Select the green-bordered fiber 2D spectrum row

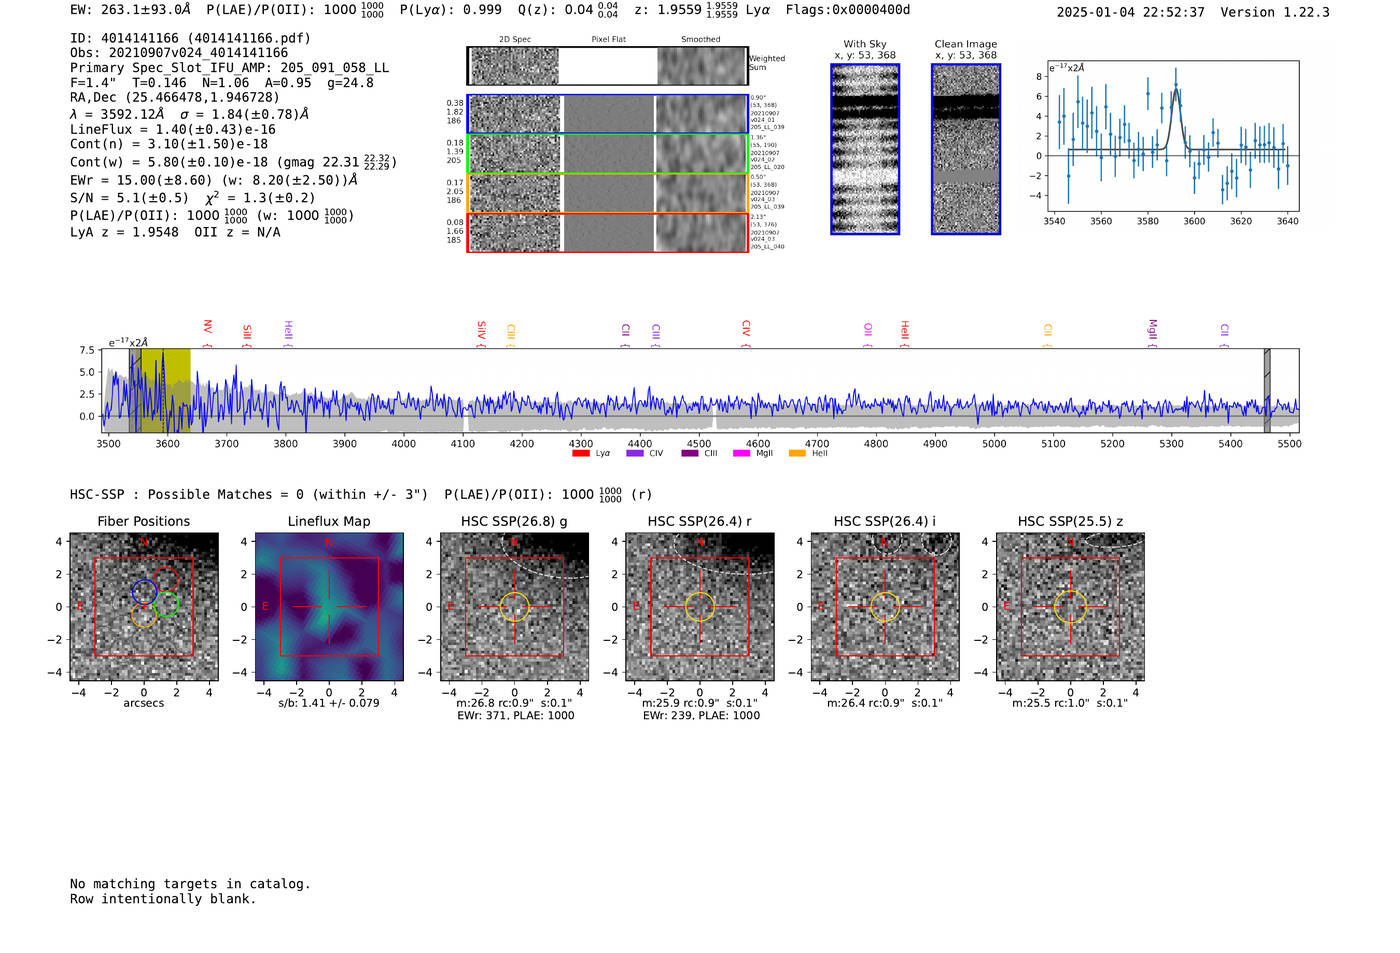(608, 154)
